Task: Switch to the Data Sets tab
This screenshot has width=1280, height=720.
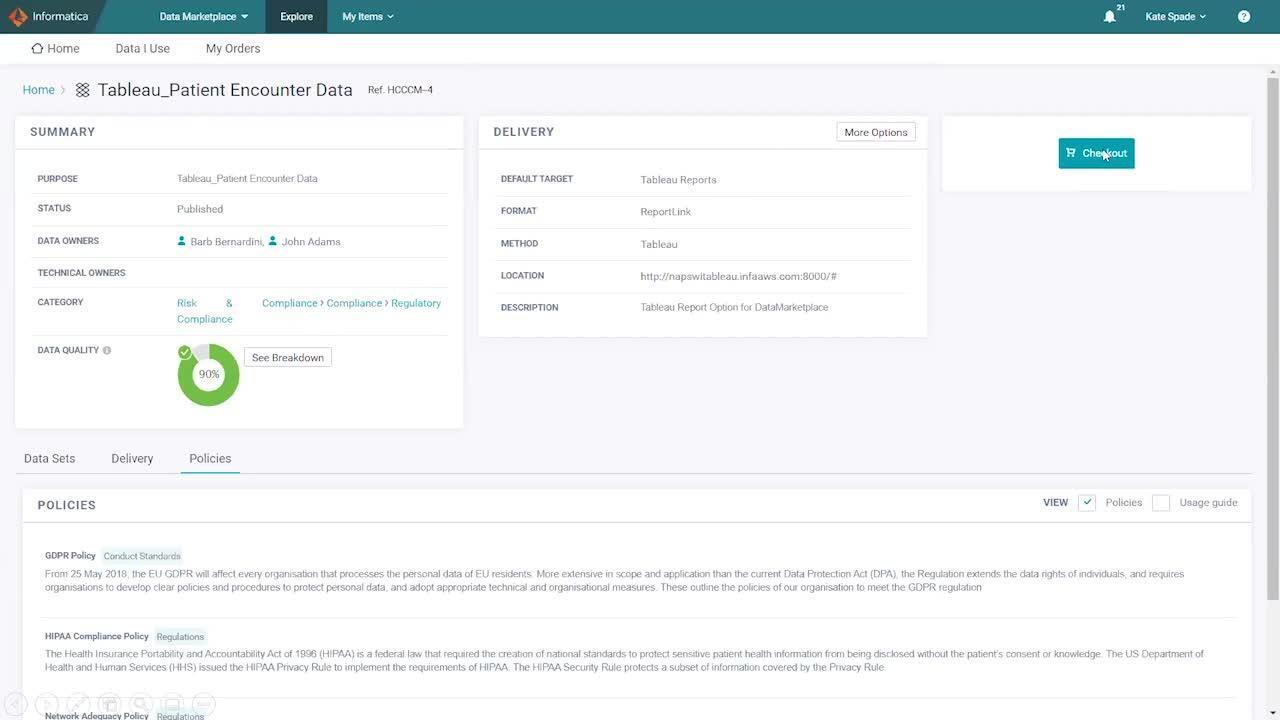Action: [50, 458]
